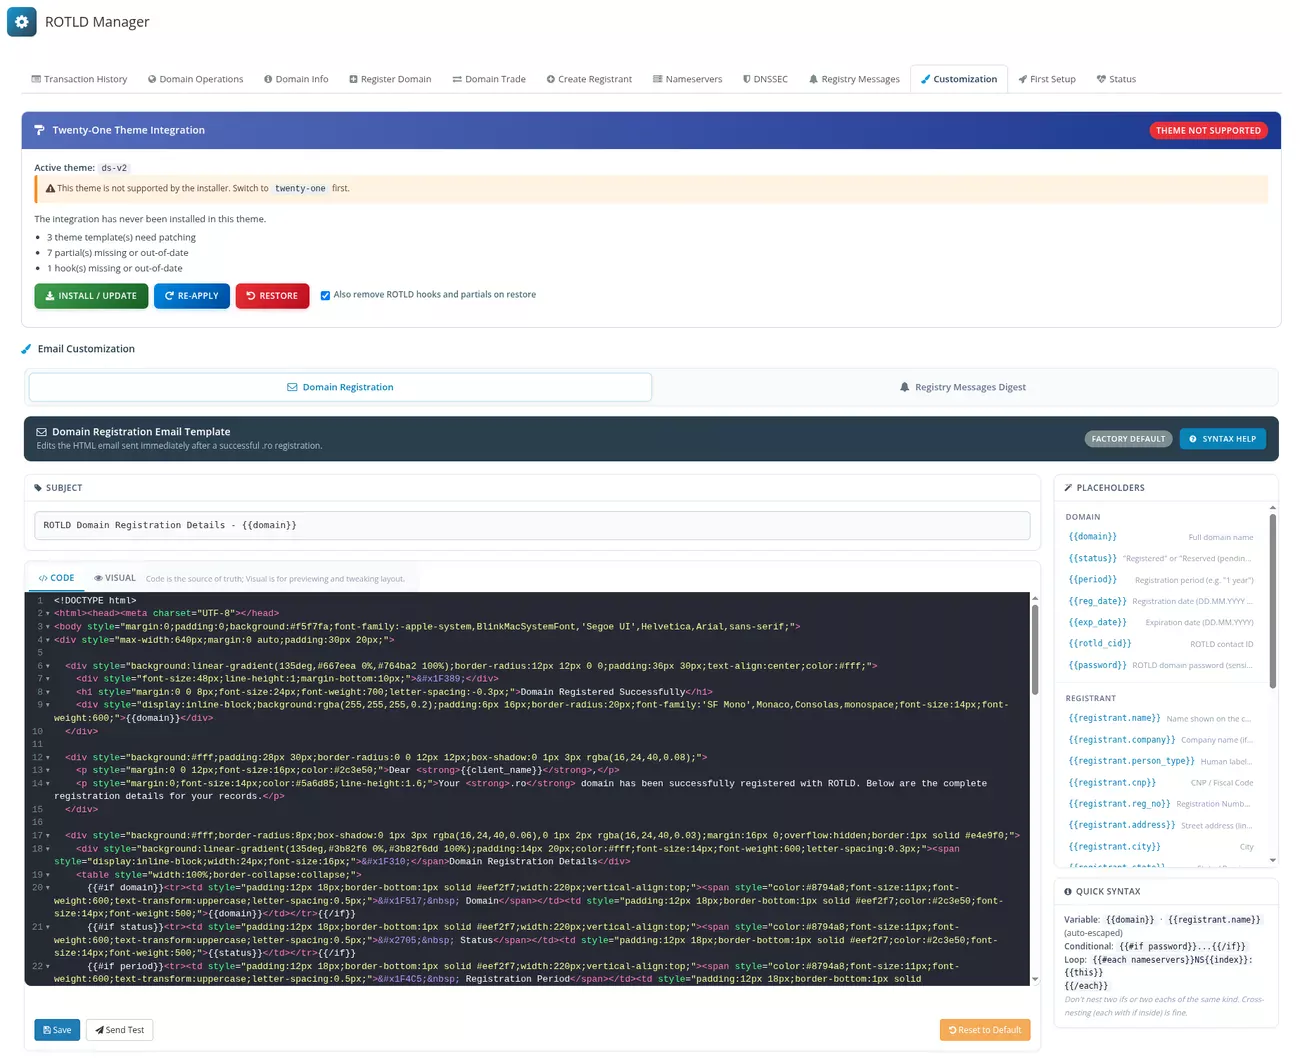The width and height of the screenshot is (1300, 1064).
Task: Switch to Registry Messages Digest sub-tab
Action: (963, 387)
